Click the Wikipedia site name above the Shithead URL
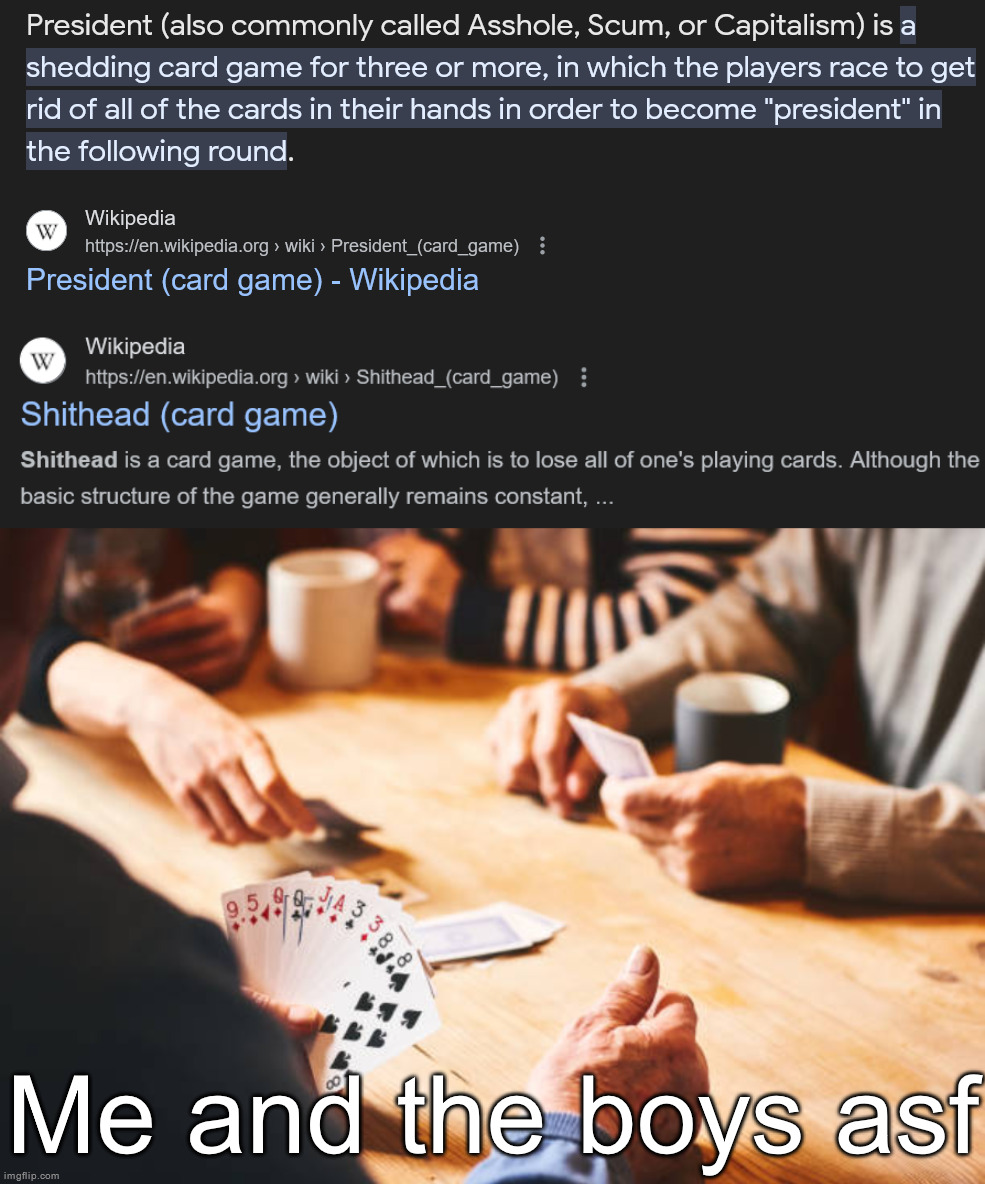Viewport: 985px width, 1184px height. coord(135,347)
